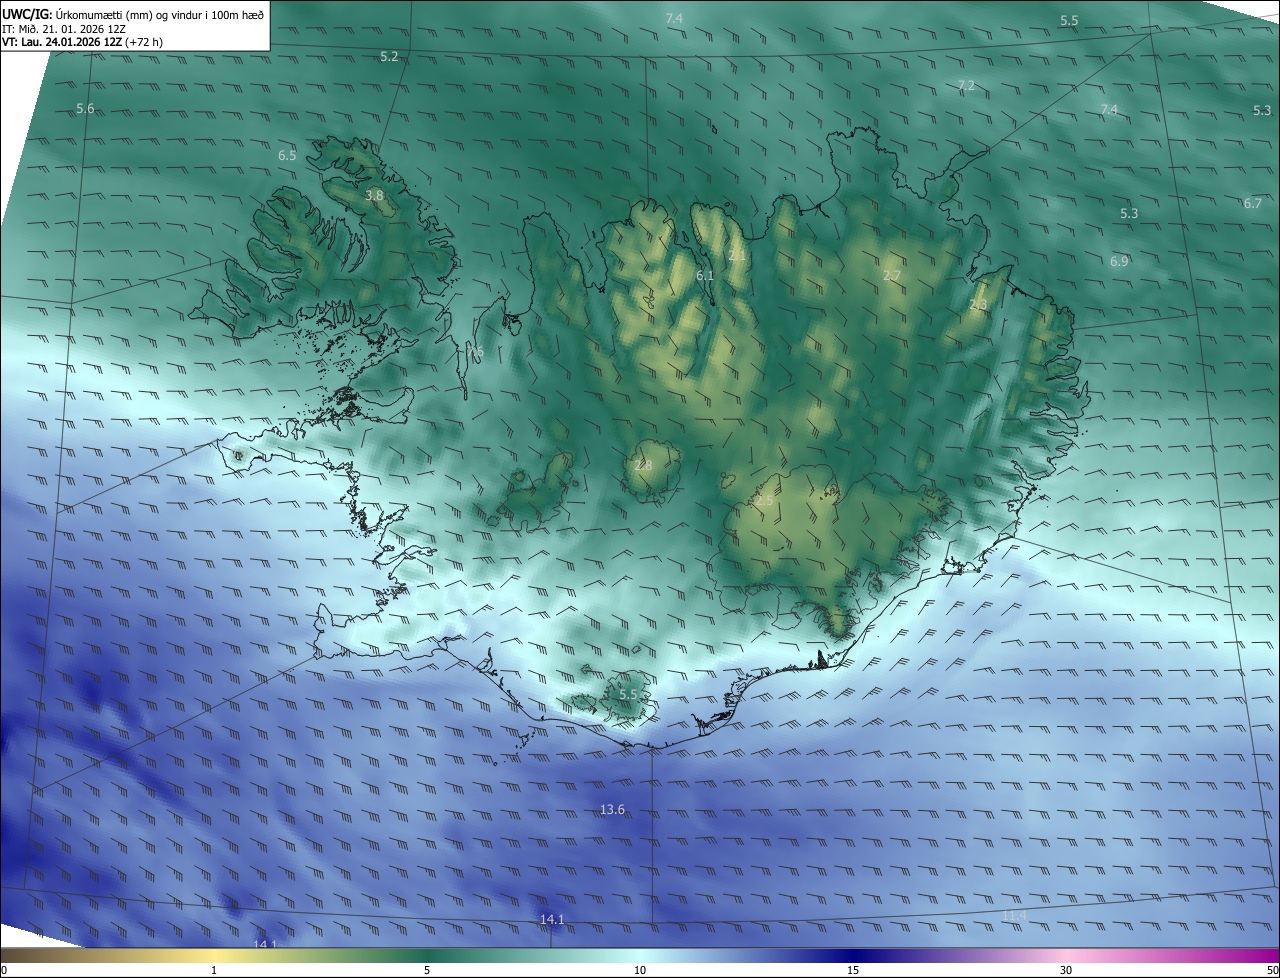Click the 15 tick on the color scale

pos(853,970)
